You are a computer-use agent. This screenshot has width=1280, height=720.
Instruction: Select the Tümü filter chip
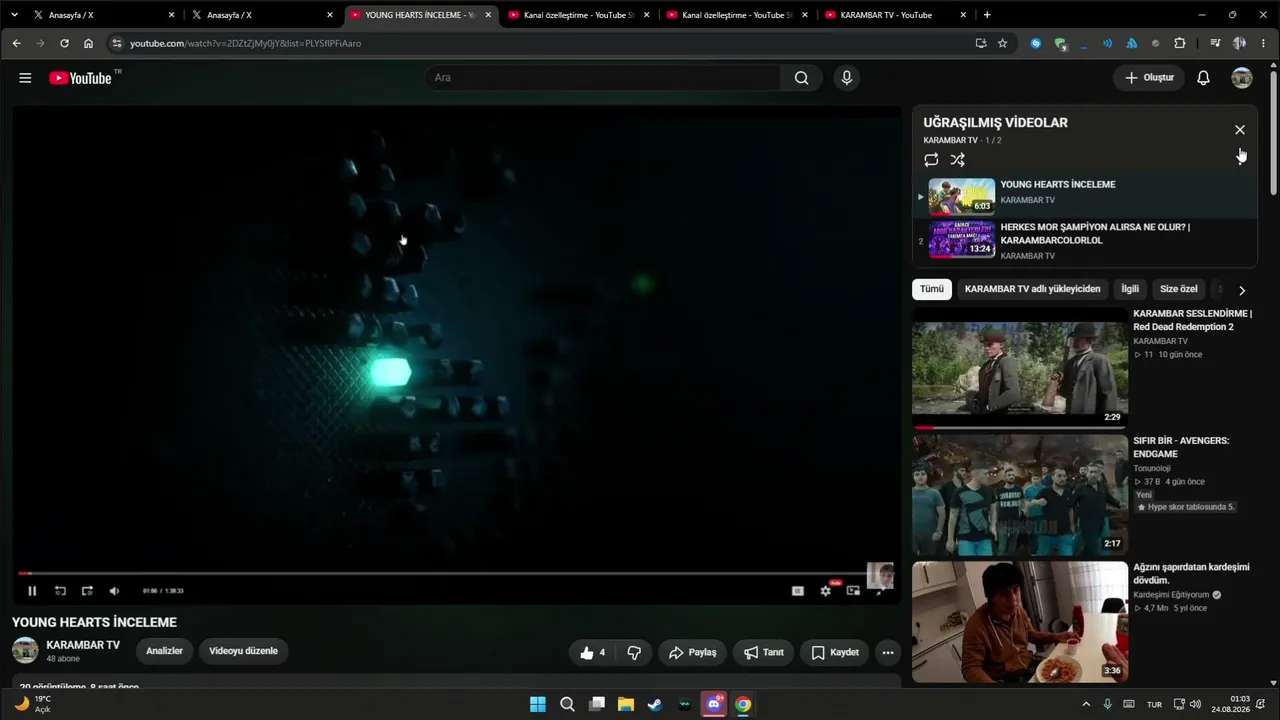(932, 289)
